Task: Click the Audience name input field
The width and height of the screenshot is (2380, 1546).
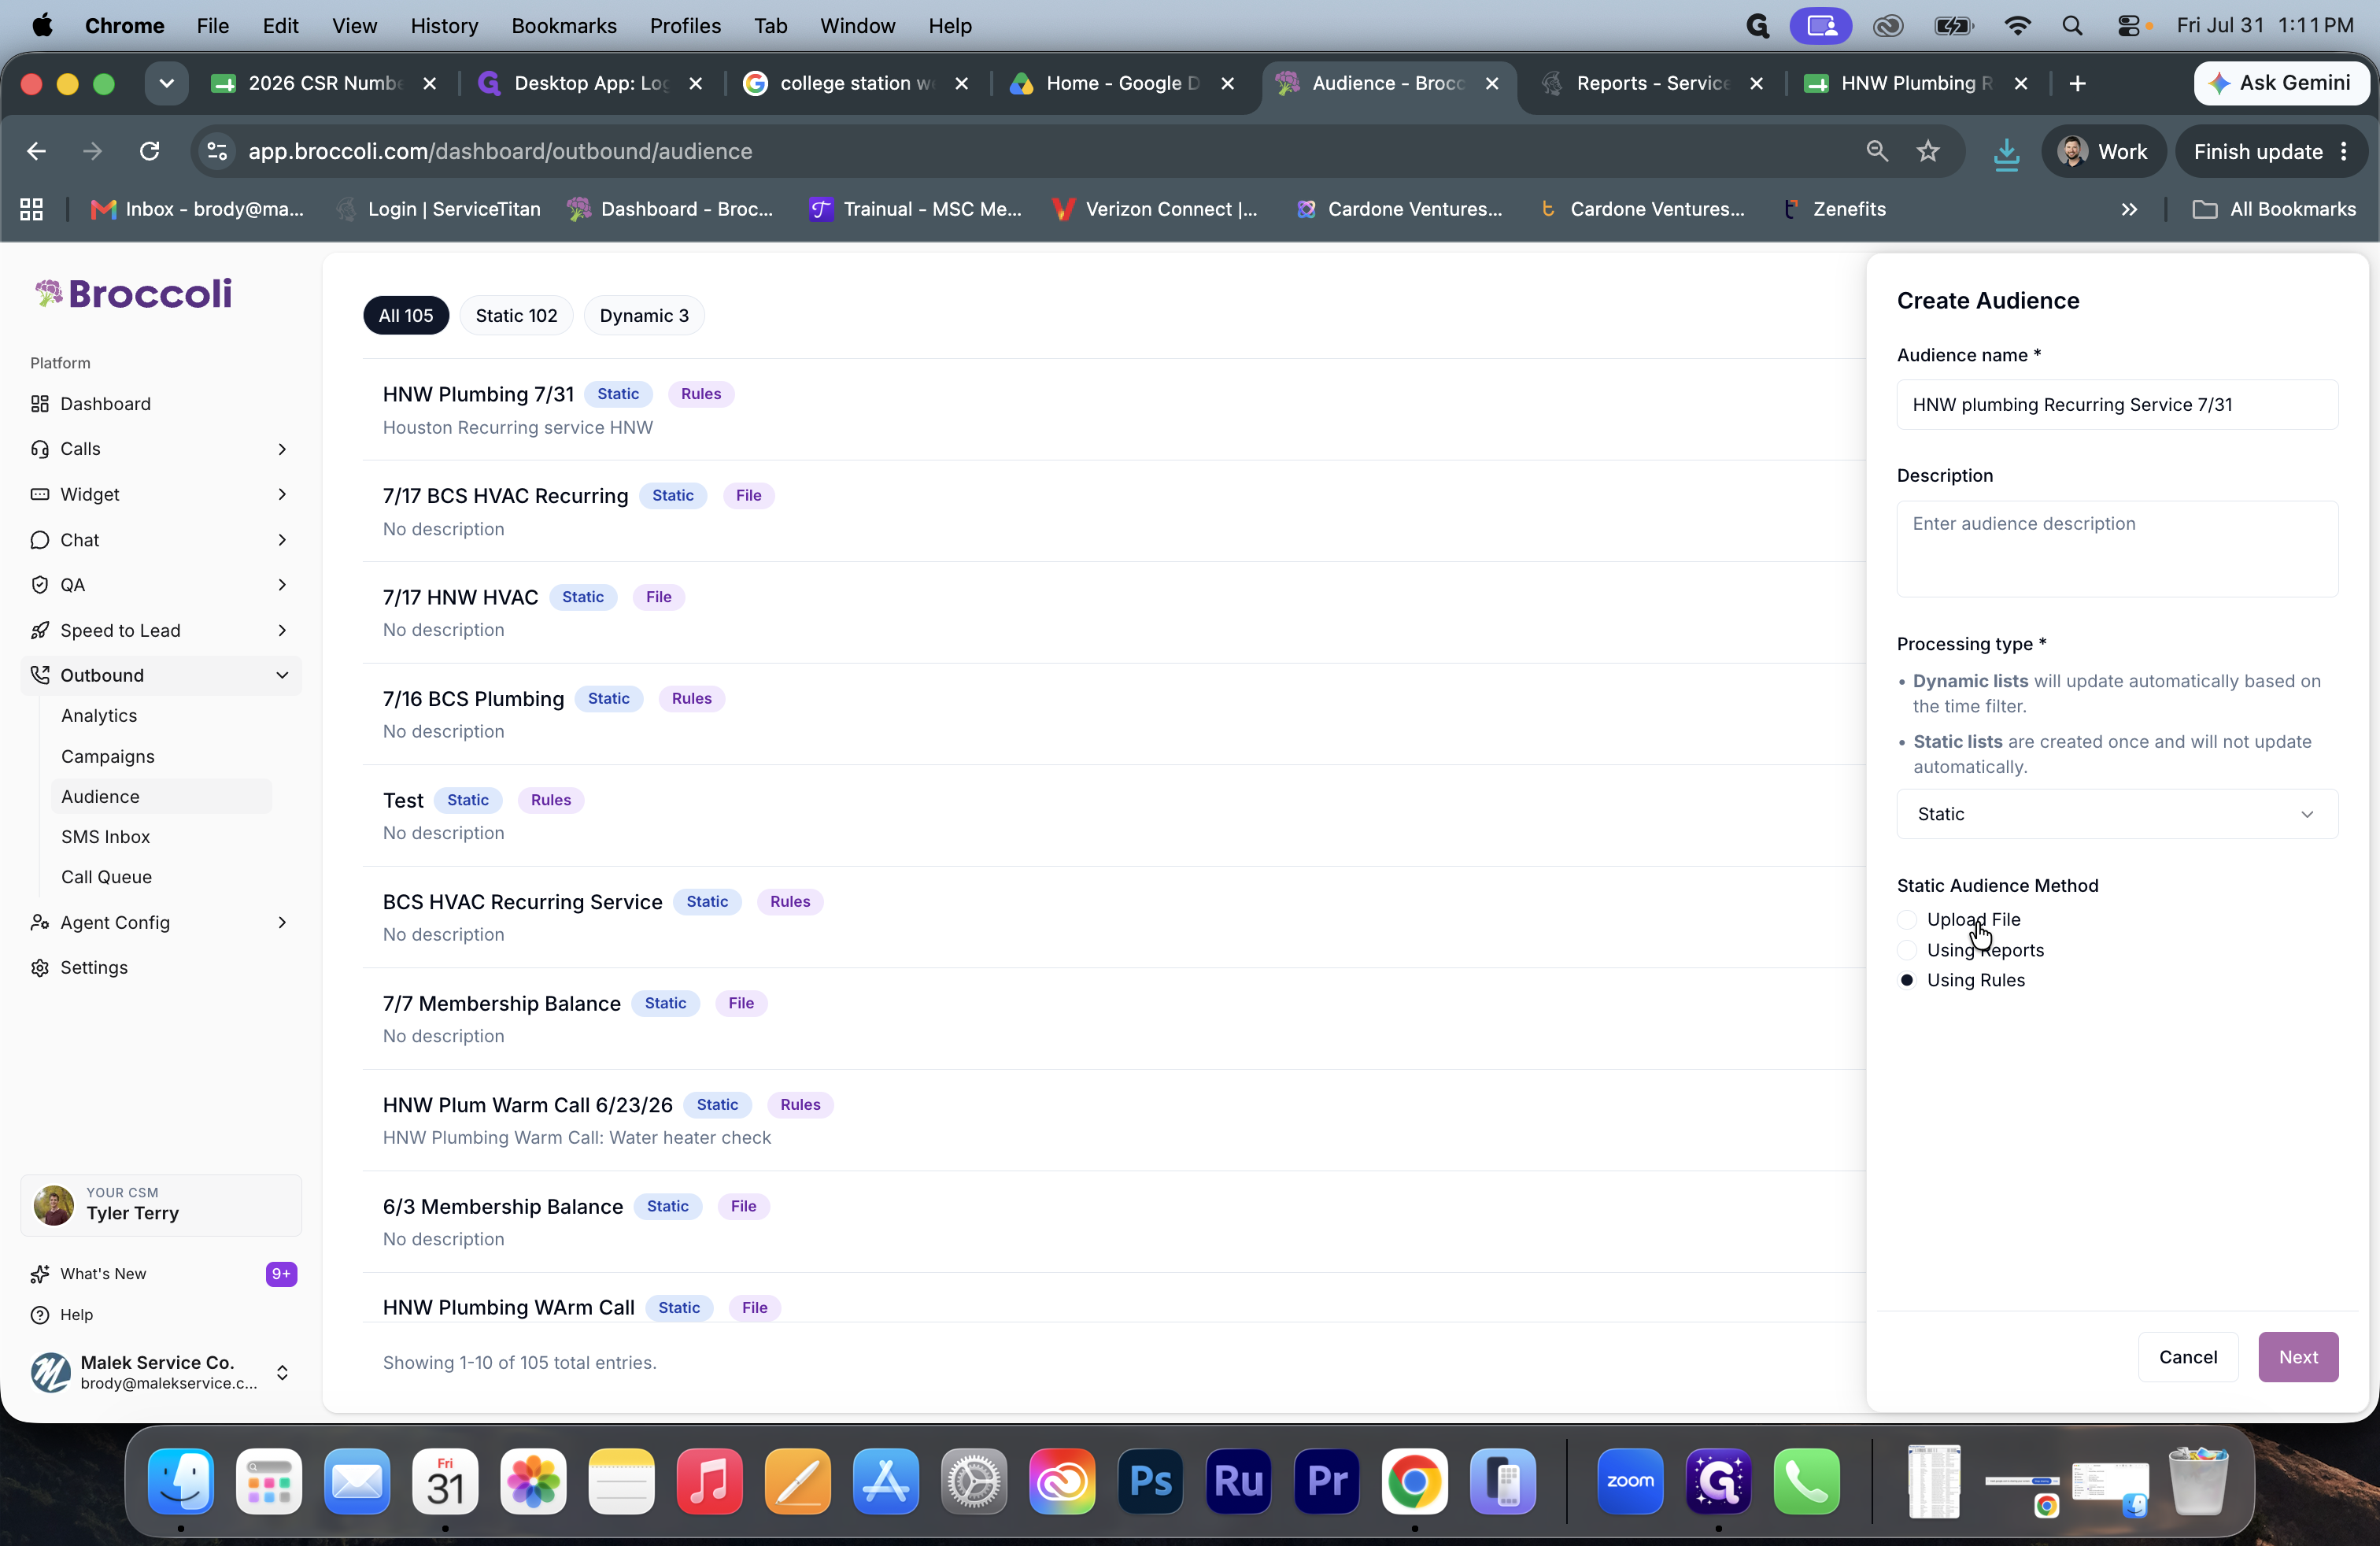Action: 2117,405
